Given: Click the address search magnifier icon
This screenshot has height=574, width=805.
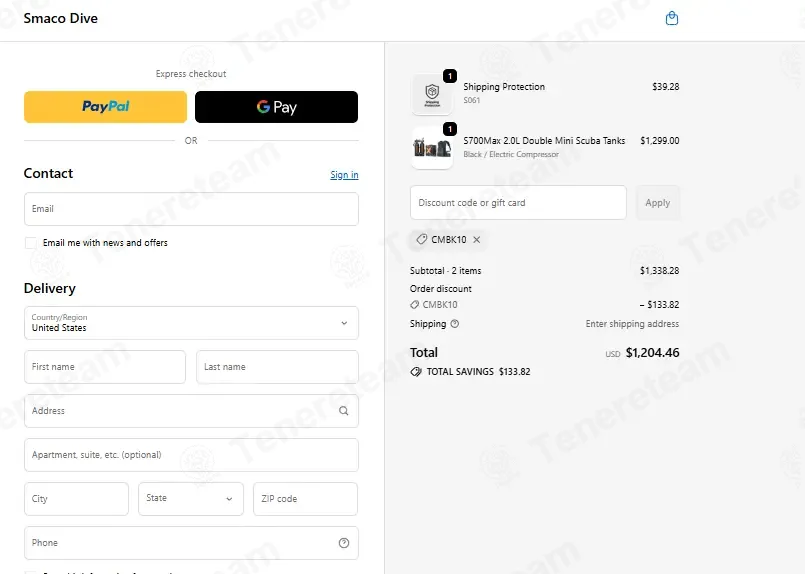Looking at the screenshot, I should 343,411.
